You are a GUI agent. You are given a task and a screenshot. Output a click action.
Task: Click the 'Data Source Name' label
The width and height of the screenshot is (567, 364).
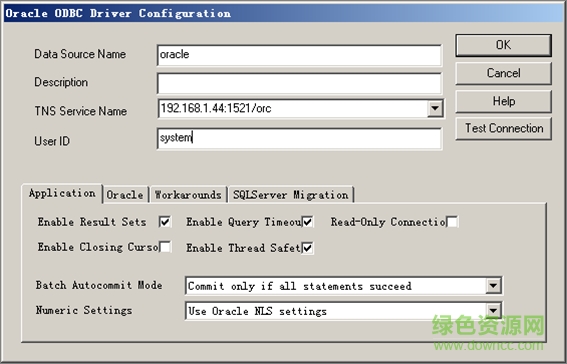pos(80,54)
